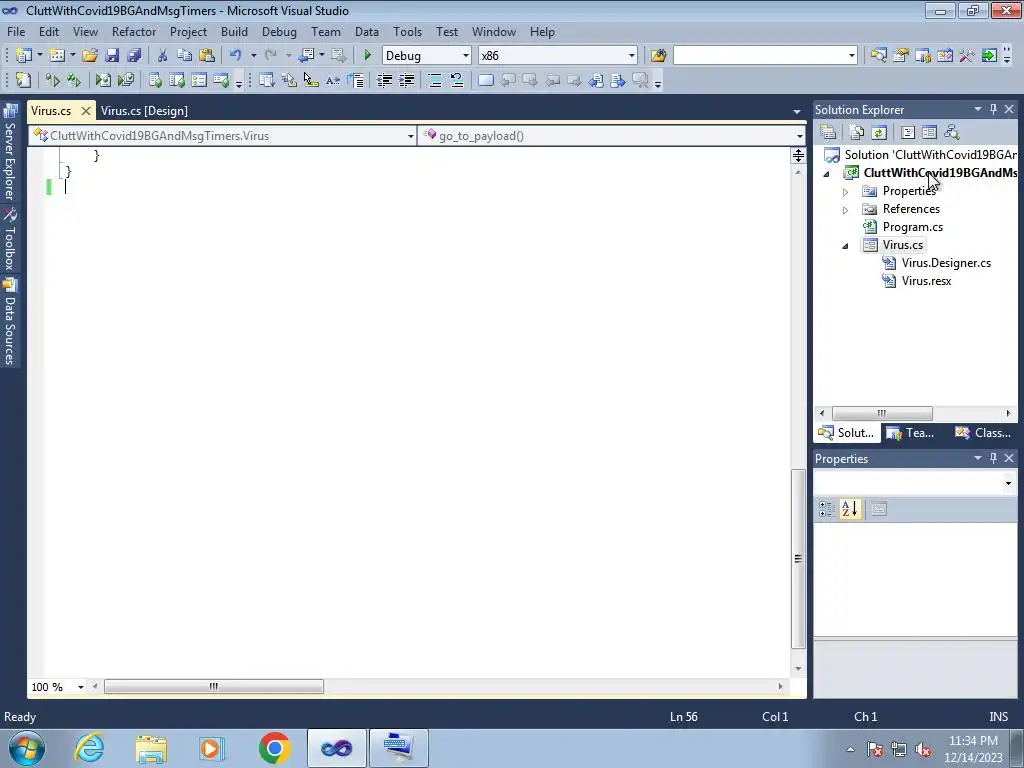Select Virus.resx in Solution Explorer
1024x768 pixels.
[x=926, y=281]
